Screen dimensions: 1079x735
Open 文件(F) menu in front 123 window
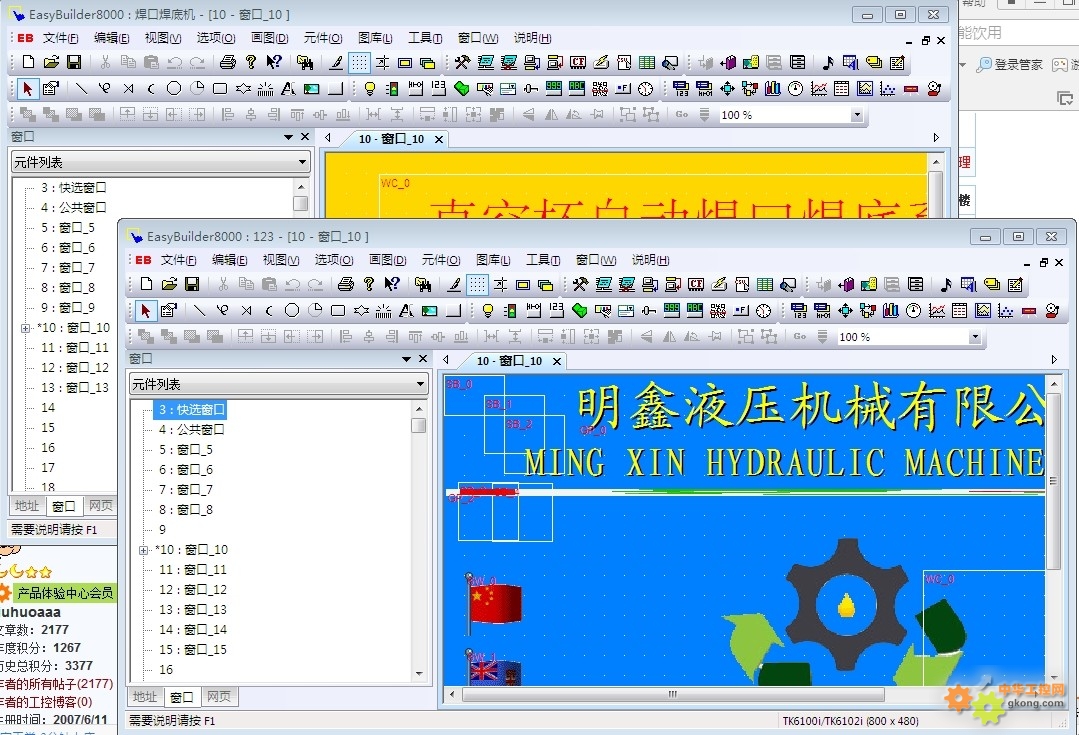click(178, 259)
